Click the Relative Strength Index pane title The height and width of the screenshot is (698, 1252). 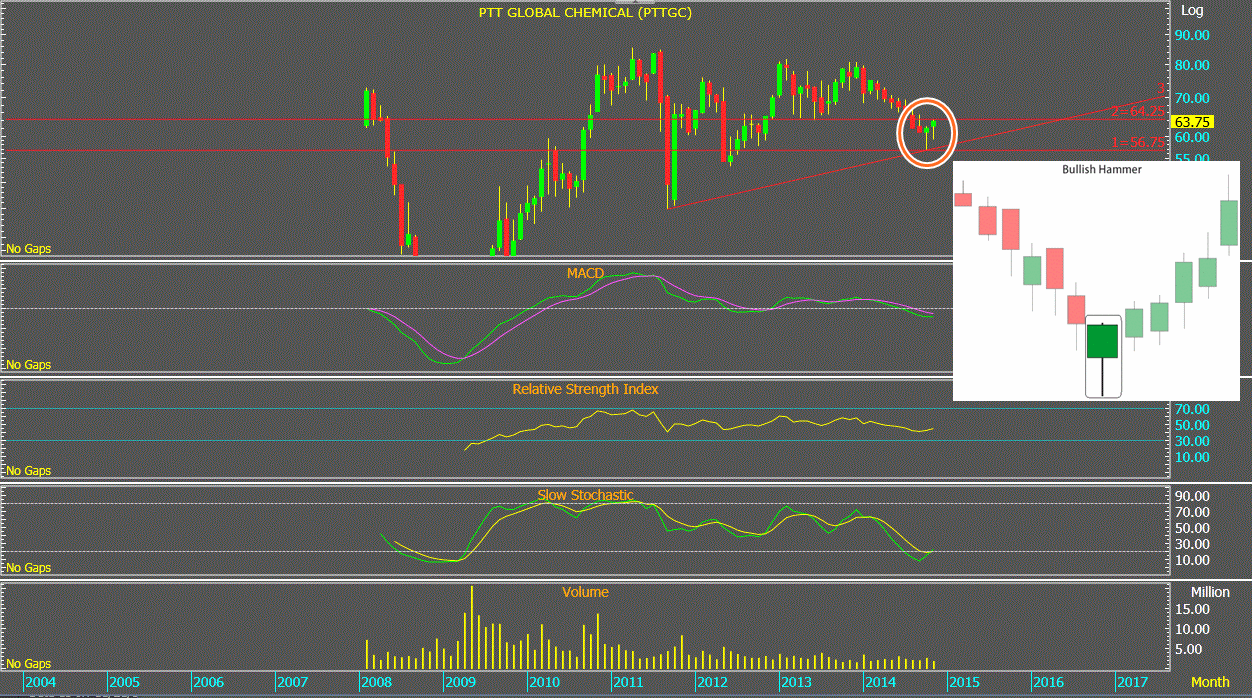[585, 389]
